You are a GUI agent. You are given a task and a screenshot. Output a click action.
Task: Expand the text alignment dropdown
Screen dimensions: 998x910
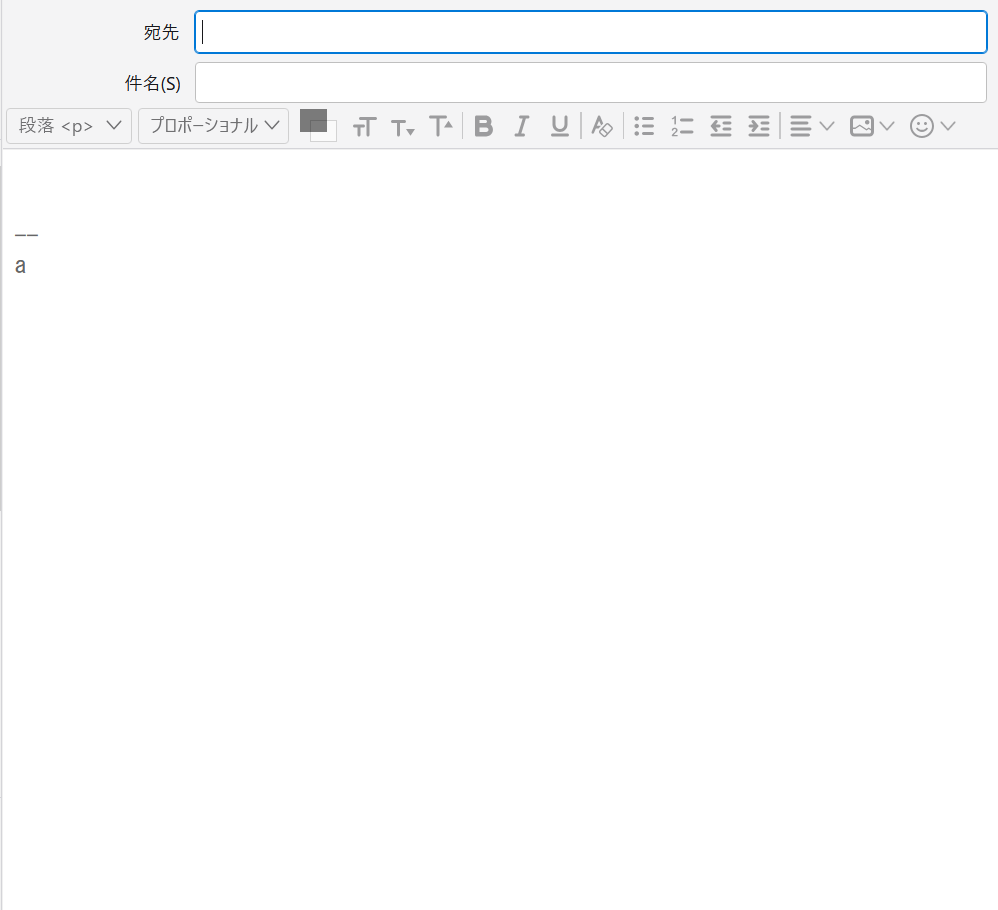pos(811,126)
